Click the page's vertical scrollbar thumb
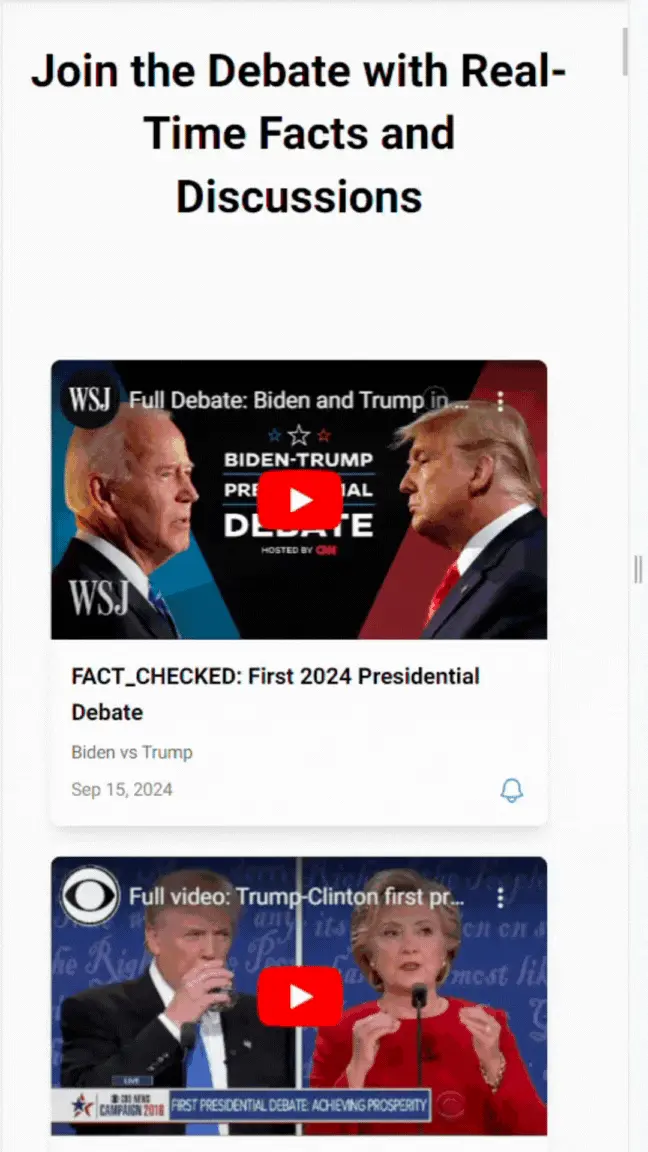Image resolution: width=648 pixels, height=1152 pixels. pyautogui.click(x=625, y=51)
